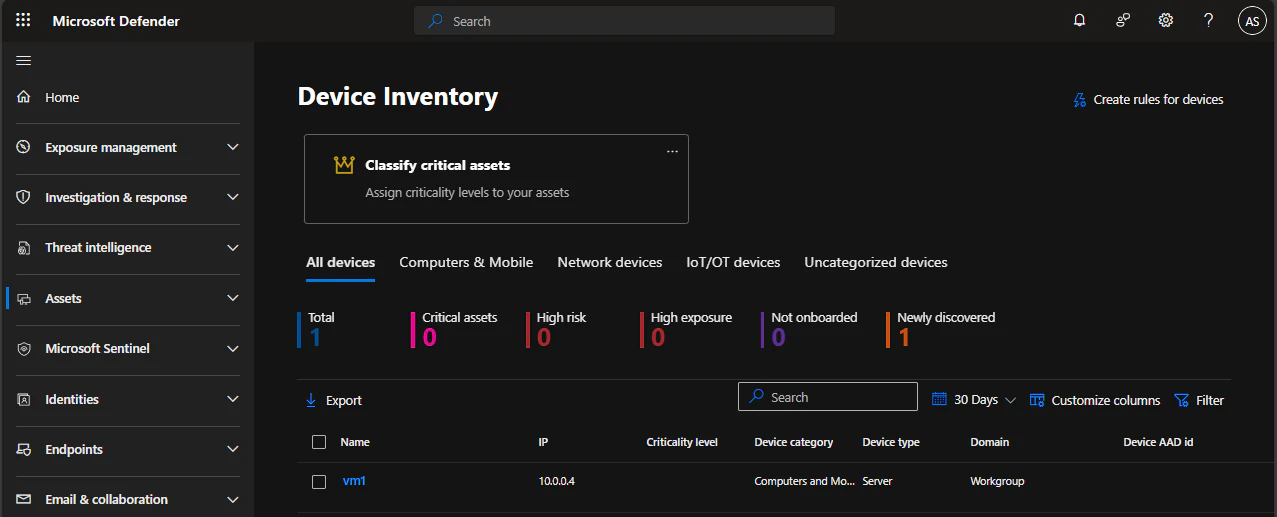Sort by the Device AAD id column header
Viewport: 1277px width, 517px height.
pos(1158,442)
